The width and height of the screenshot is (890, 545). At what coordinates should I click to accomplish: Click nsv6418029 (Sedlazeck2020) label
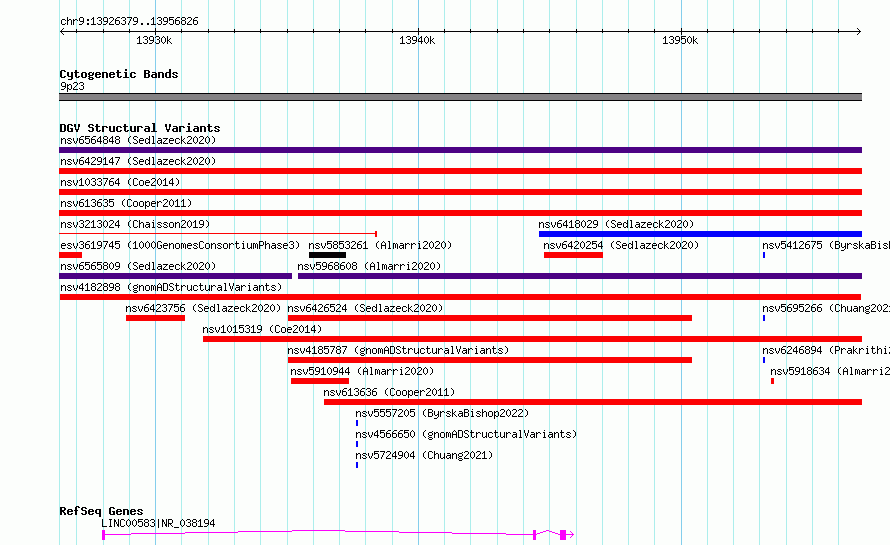tap(616, 224)
